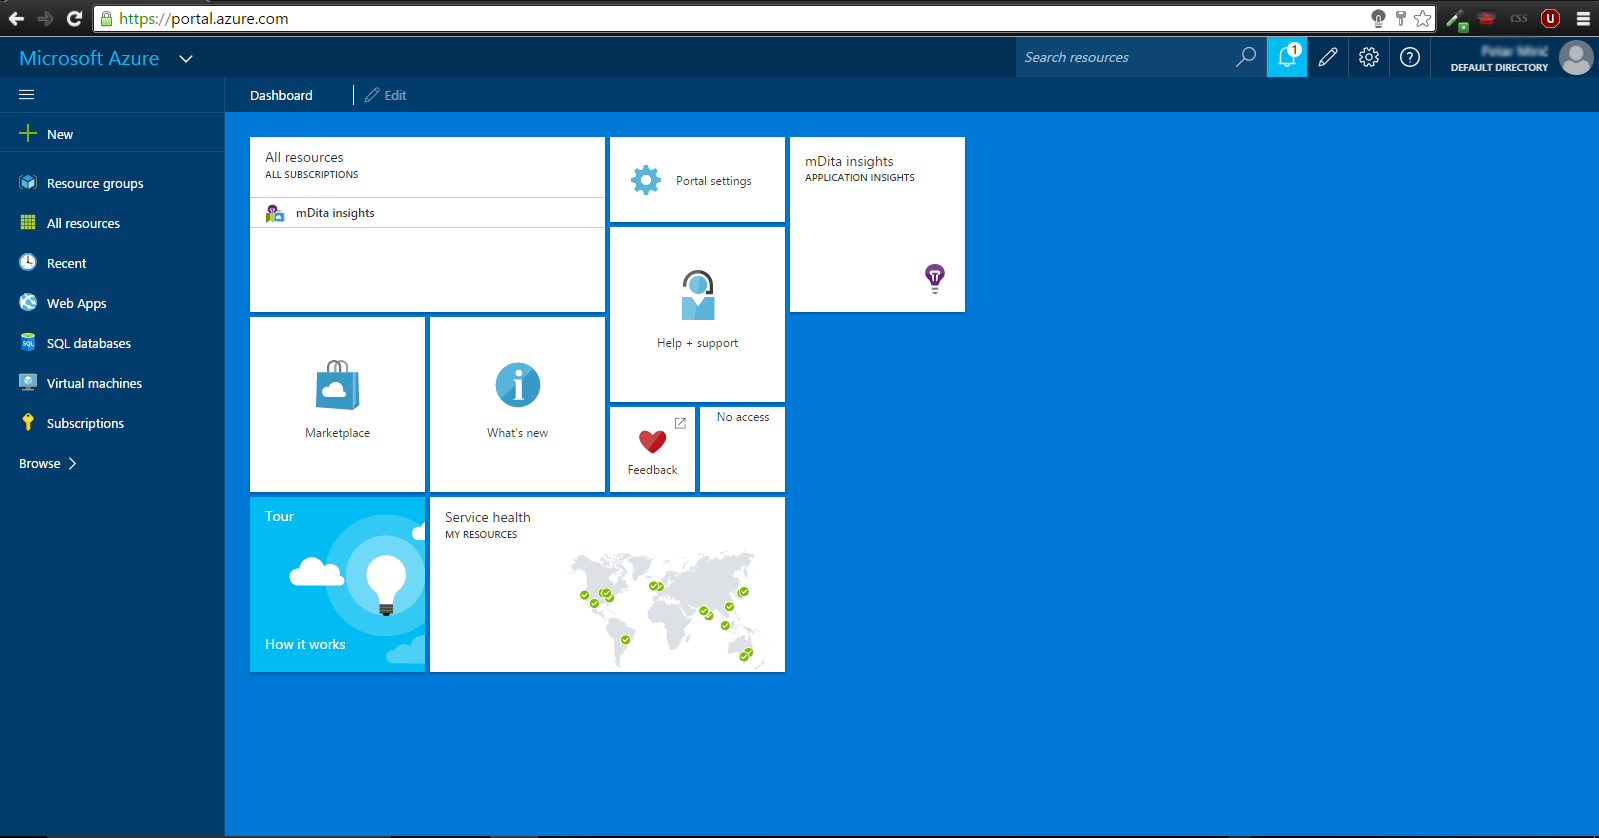Image resolution: width=1599 pixels, height=838 pixels.
Task: Select Virtual machines in the sidebar
Action: click(x=93, y=384)
